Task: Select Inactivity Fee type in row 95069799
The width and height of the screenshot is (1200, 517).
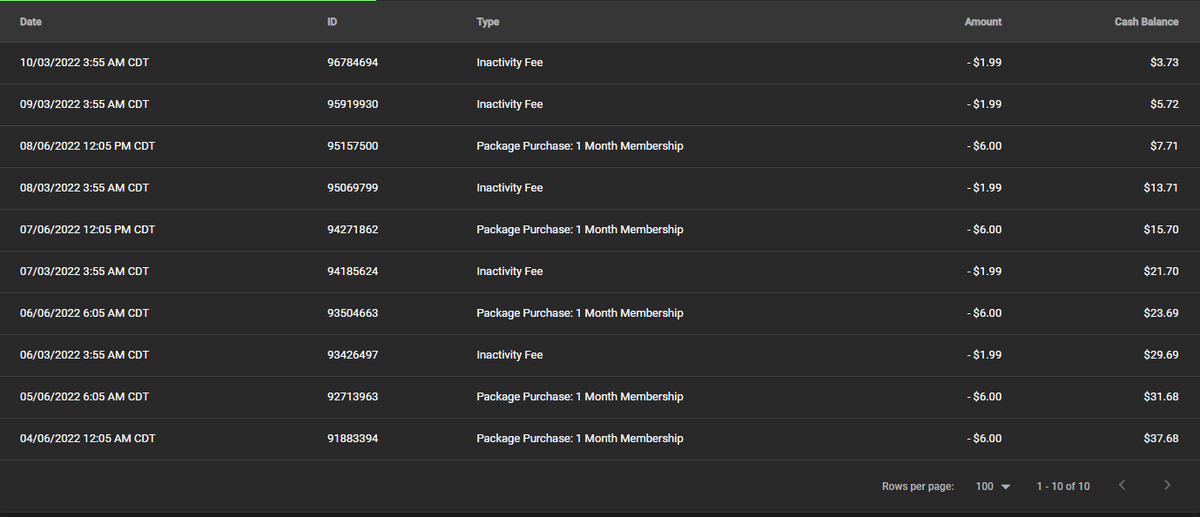Action: click(x=510, y=188)
